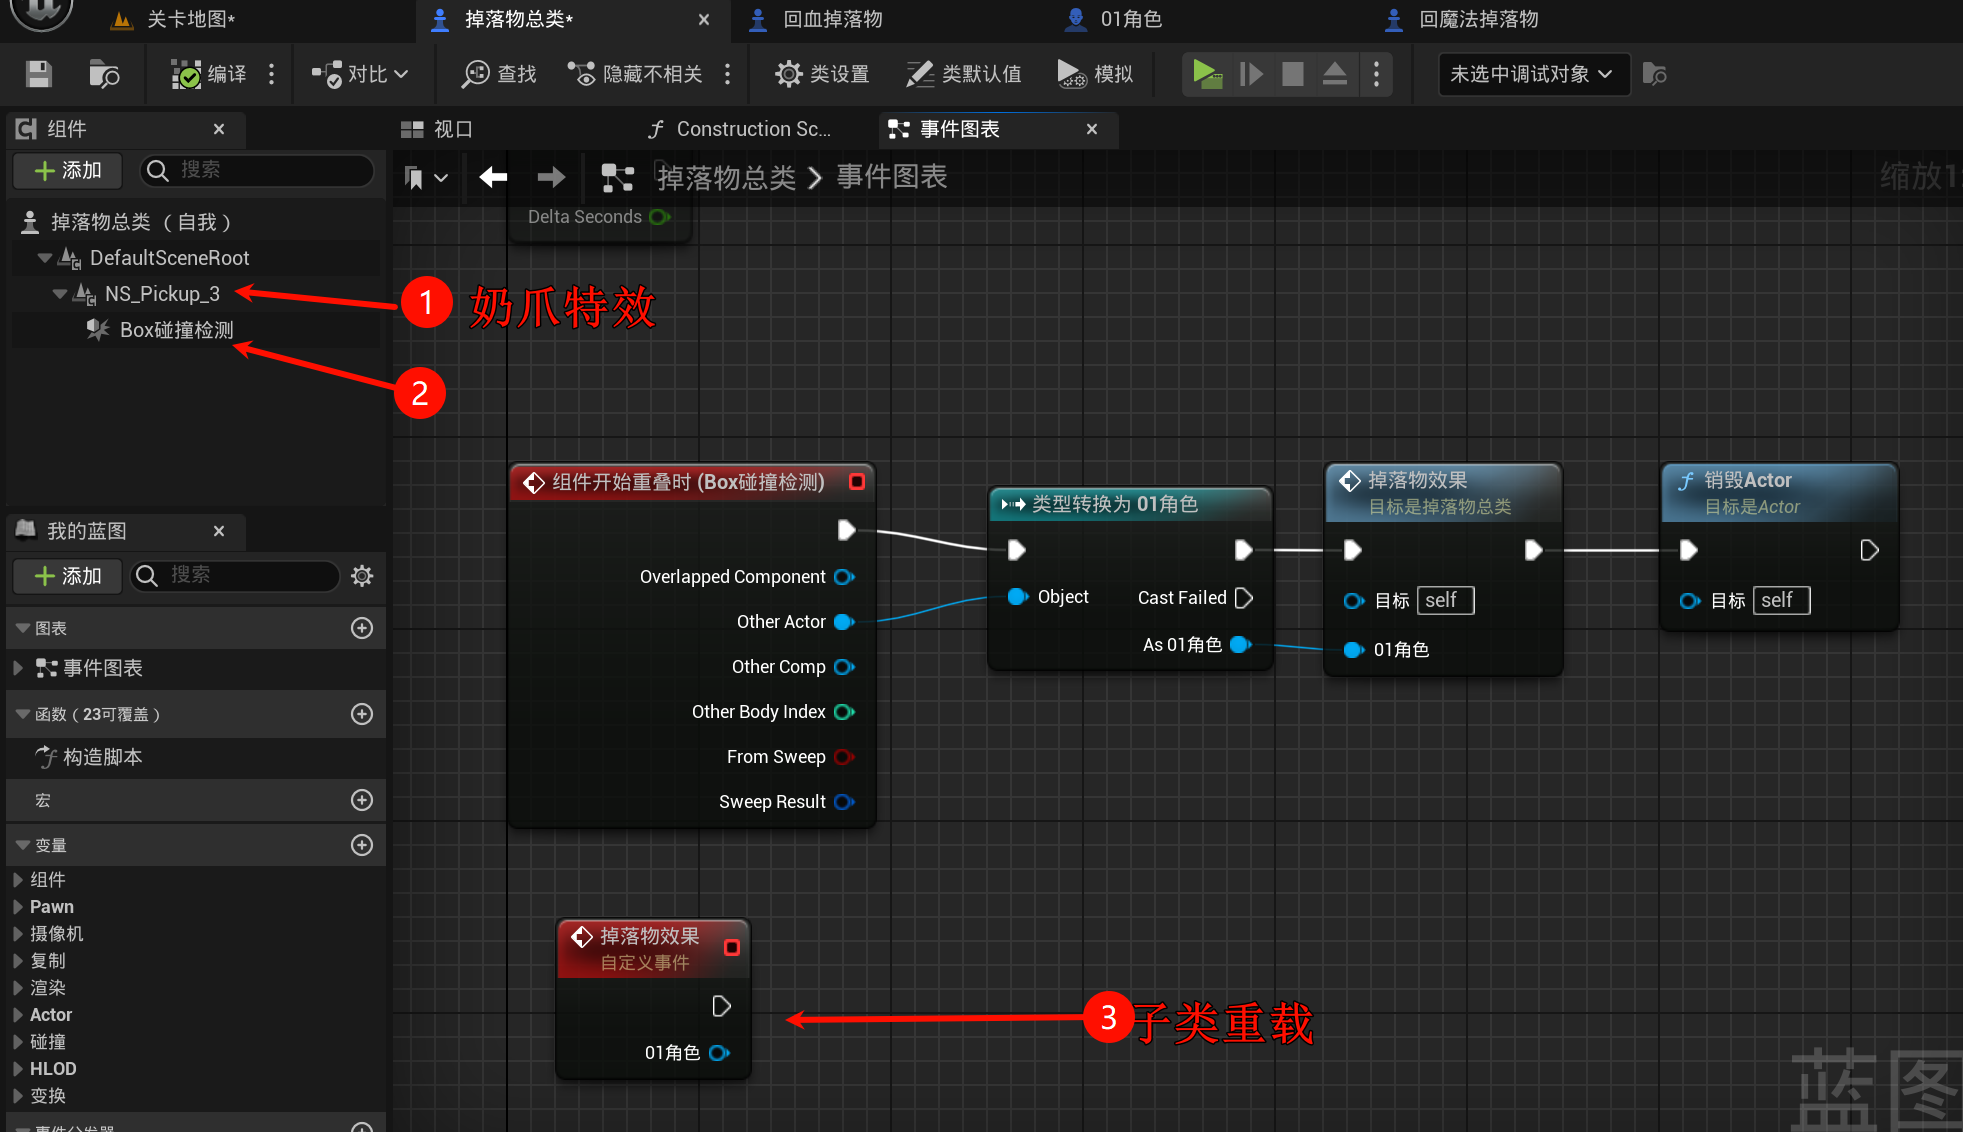The height and width of the screenshot is (1132, 1963).
Task: Open 未选中调试对象 debug object dropdown
Action: pos(1532,74)
